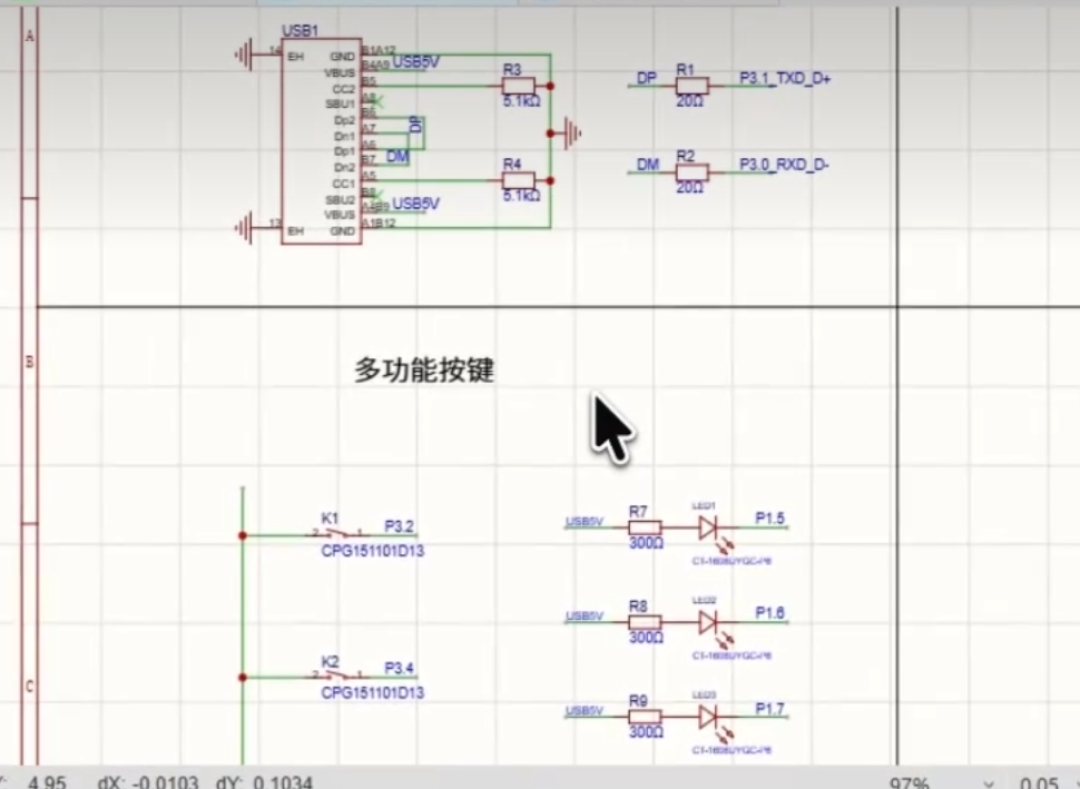Image resolution: width=1080 pixels, height=789 pixels.
Task: Select DM net label left of R2
Action: [x=648, y=165]
